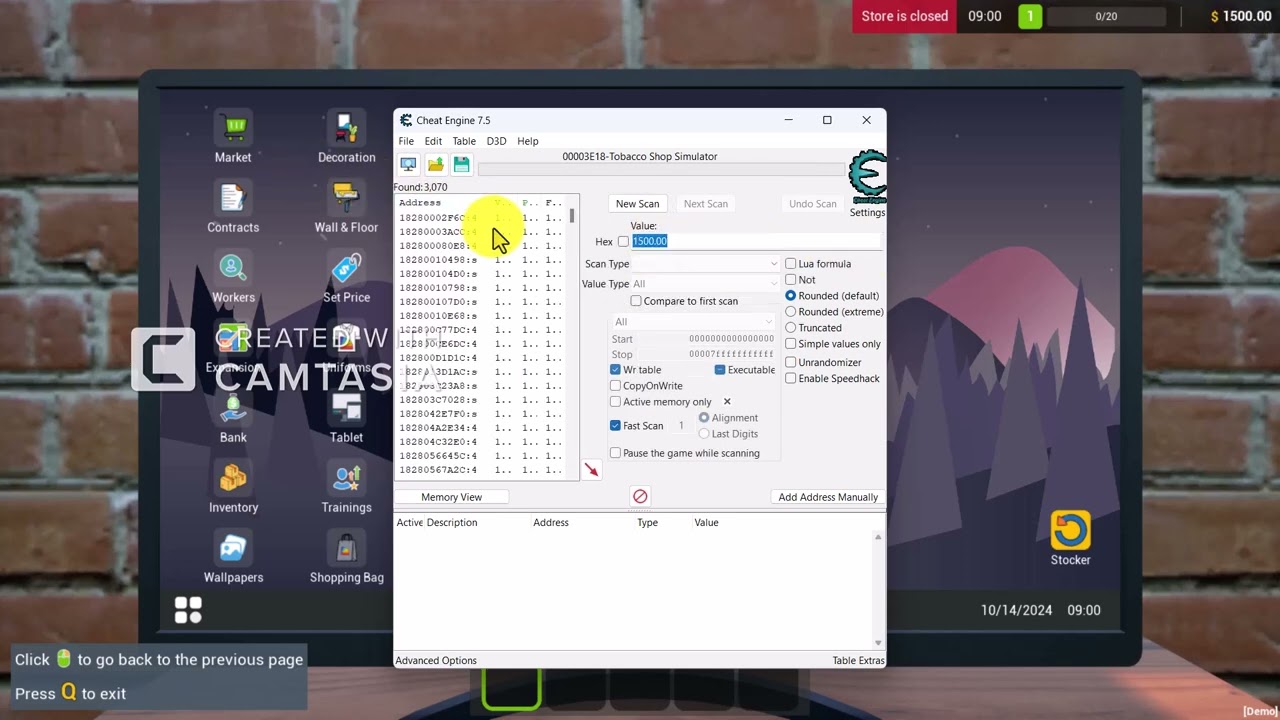Click Add Address Manually button
The width and height of the screenshot is (1280, 720).
coord(828,497)
